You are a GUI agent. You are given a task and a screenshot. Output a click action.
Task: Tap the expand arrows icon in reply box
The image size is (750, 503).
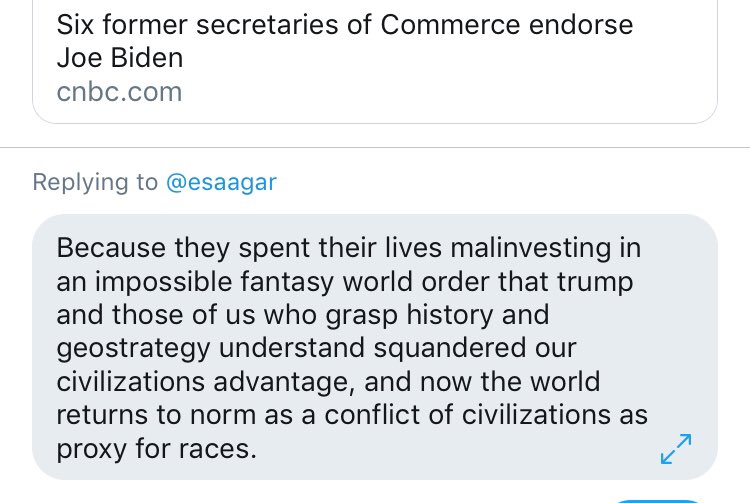pyautogui.click(x=677, y=448)
